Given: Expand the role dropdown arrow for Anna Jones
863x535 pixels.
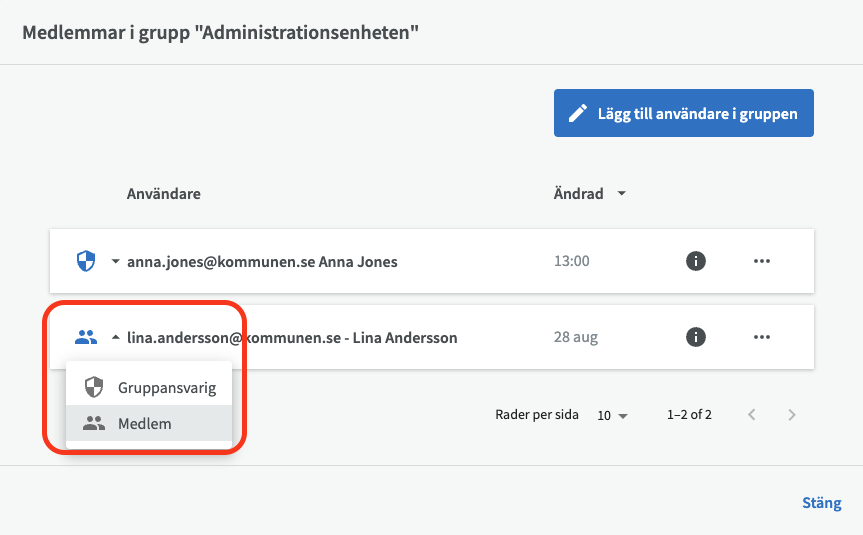Looking at the screenshot, I should click(115, 261).
